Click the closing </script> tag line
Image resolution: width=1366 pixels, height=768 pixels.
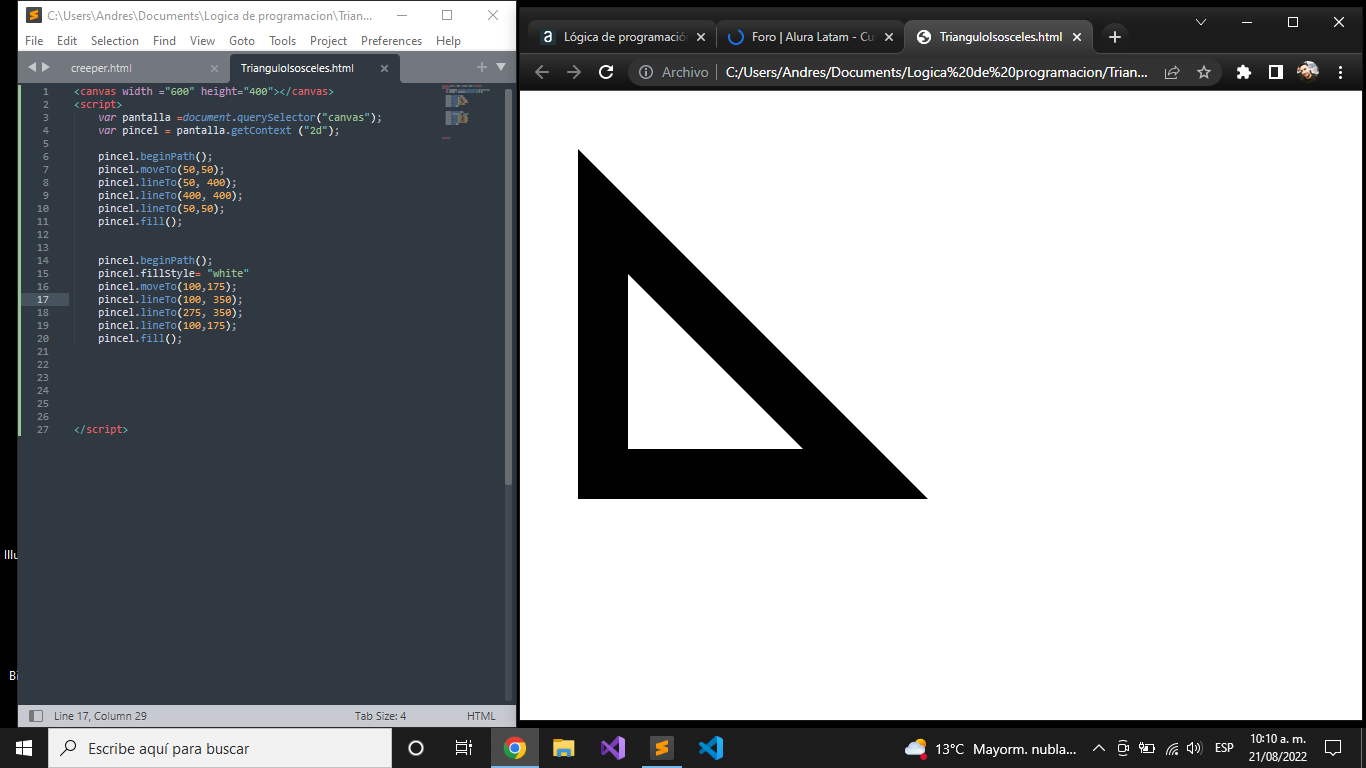click(x=100, y=429)
